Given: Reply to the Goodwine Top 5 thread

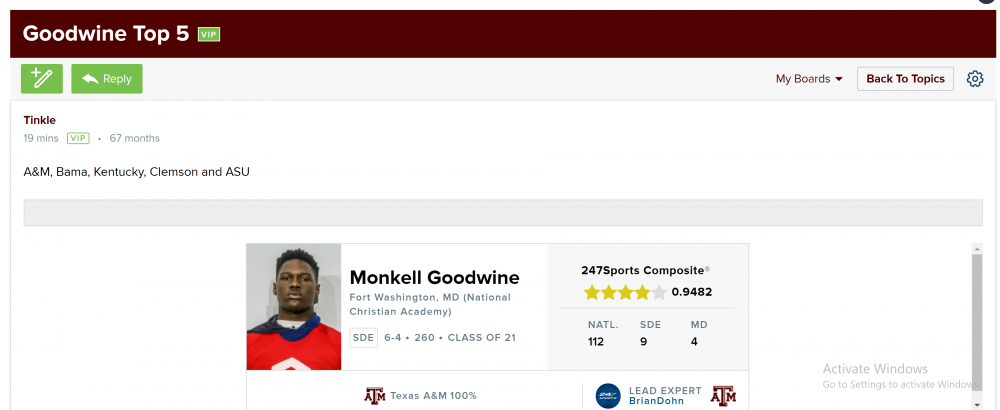Looking at the screenshot, I should (107, 79).
